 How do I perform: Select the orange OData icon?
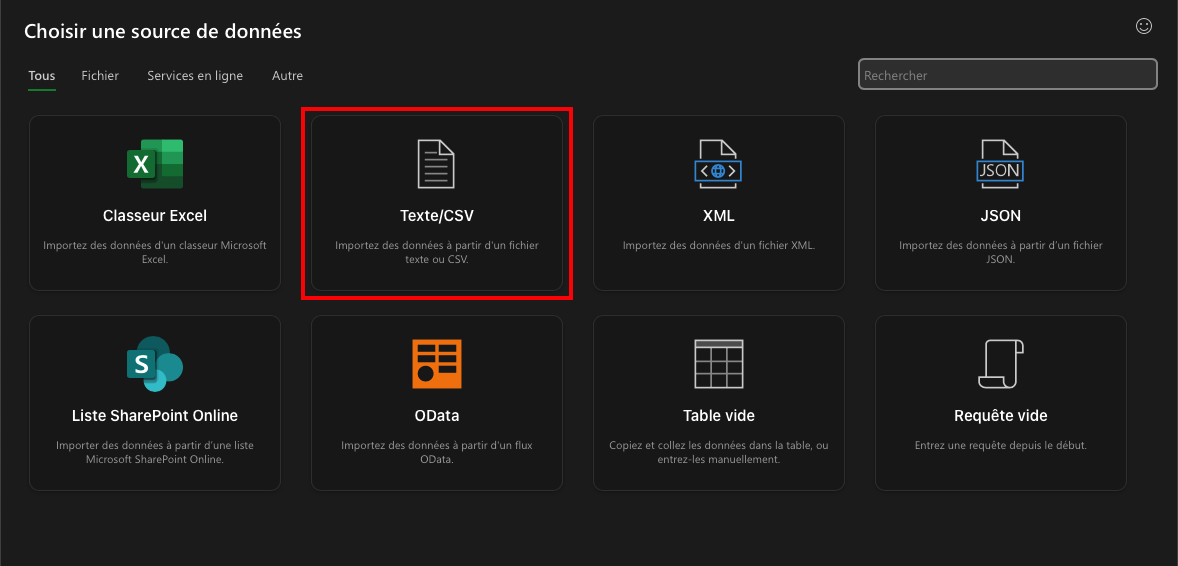[436, 364]
